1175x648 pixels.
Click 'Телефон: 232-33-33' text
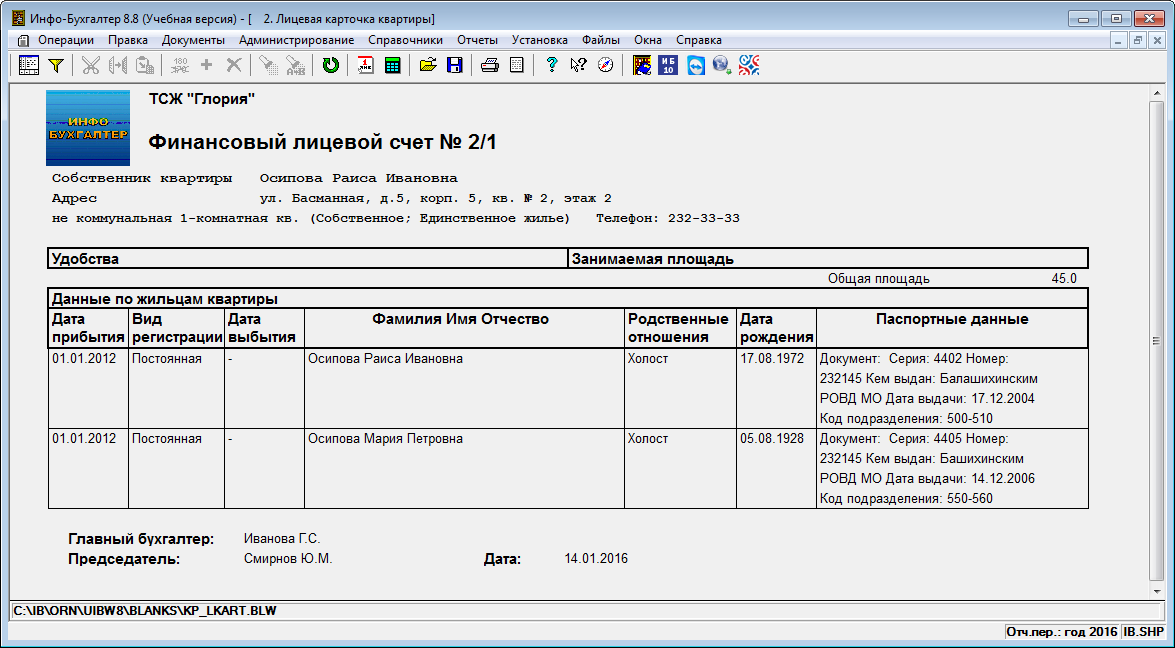click(668, 219)
